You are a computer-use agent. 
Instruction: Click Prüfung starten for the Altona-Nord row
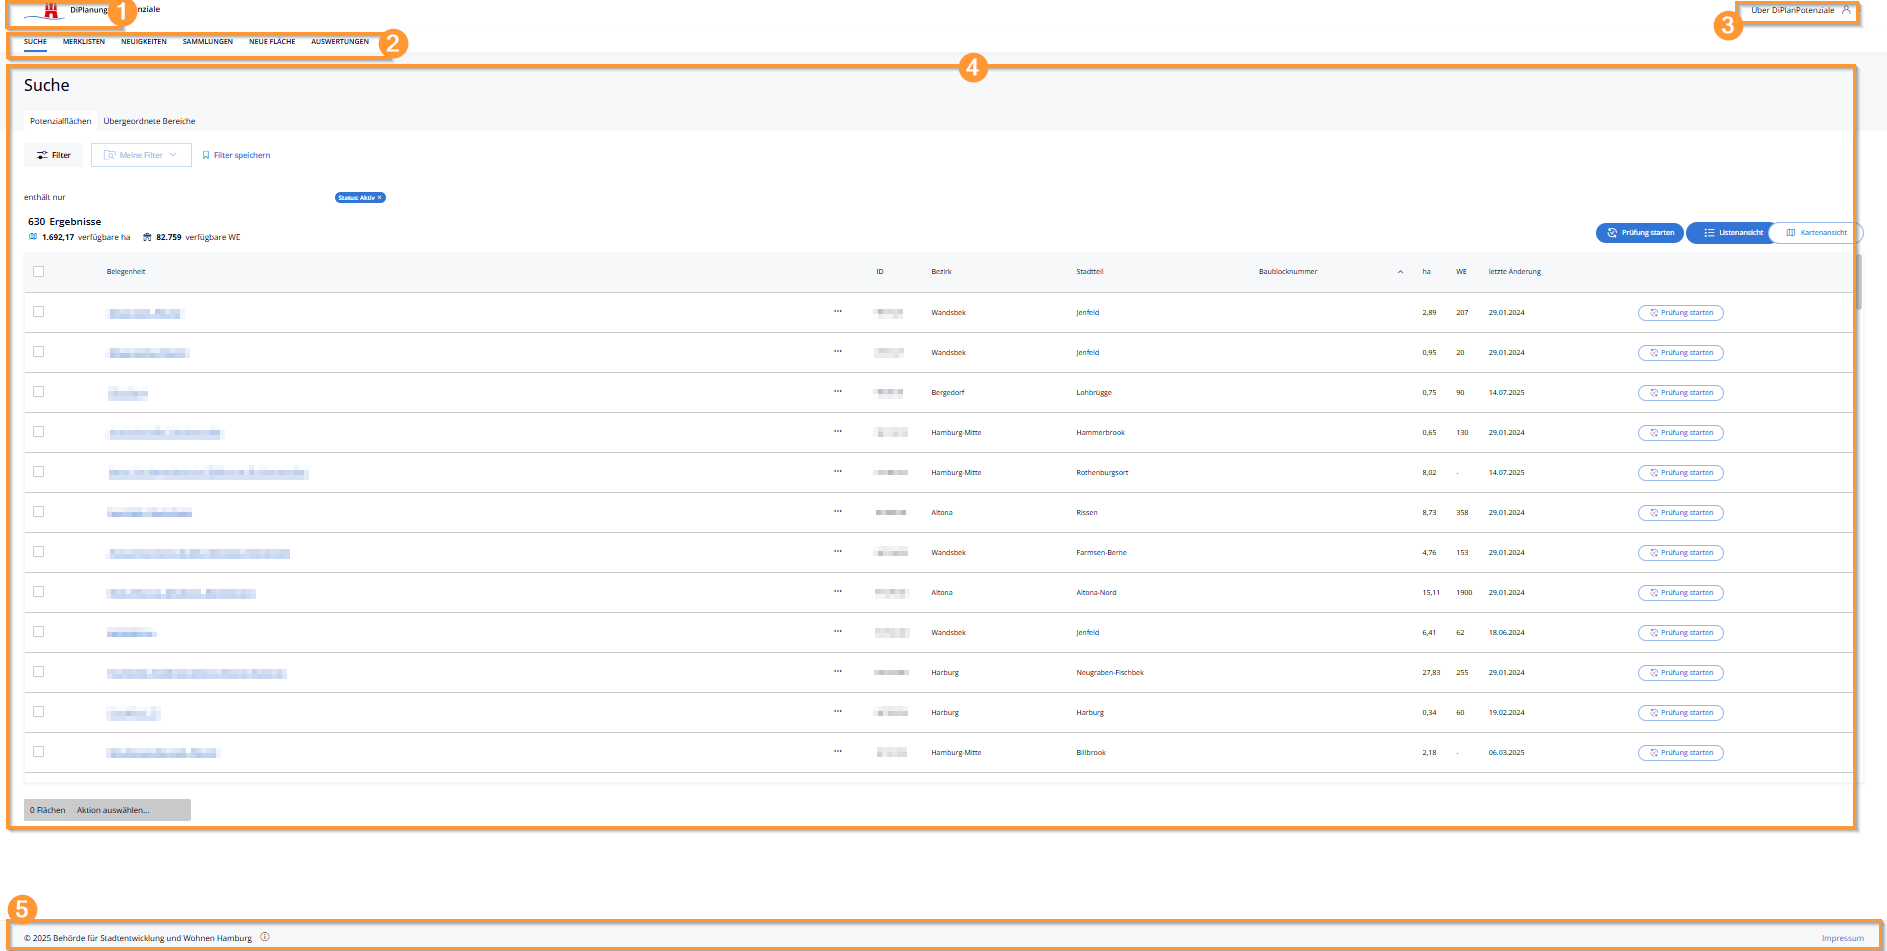coord(1680,593)
